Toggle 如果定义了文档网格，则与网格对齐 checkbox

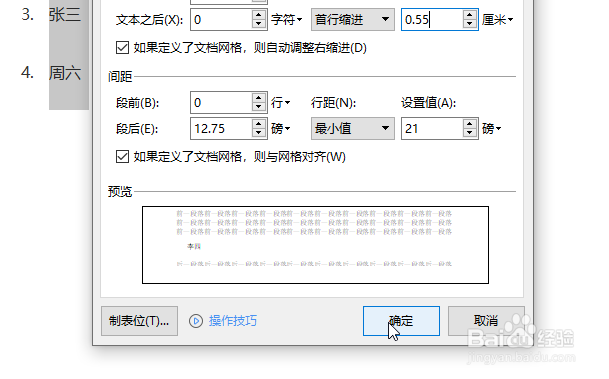122,157
